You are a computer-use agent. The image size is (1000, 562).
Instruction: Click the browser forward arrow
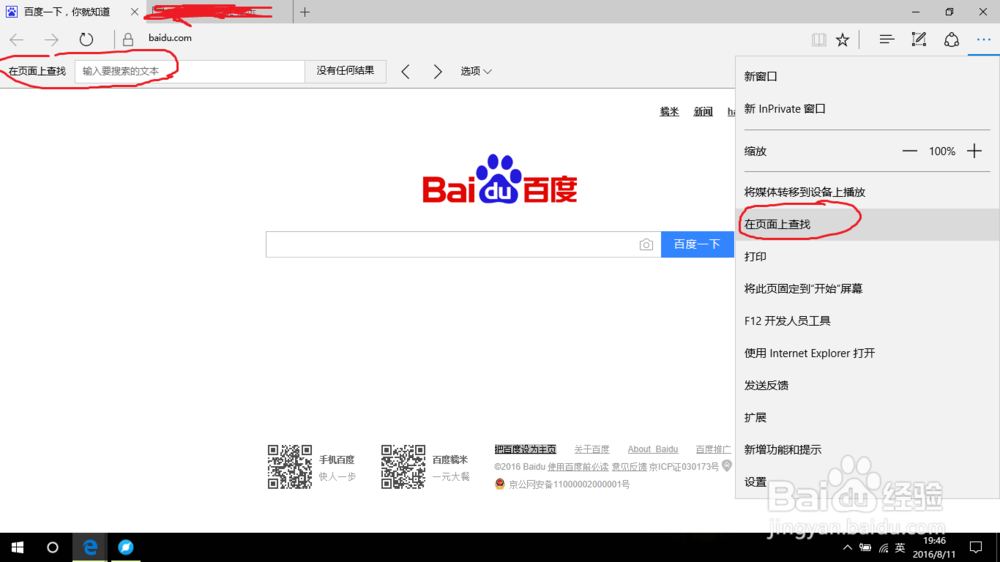51,40
